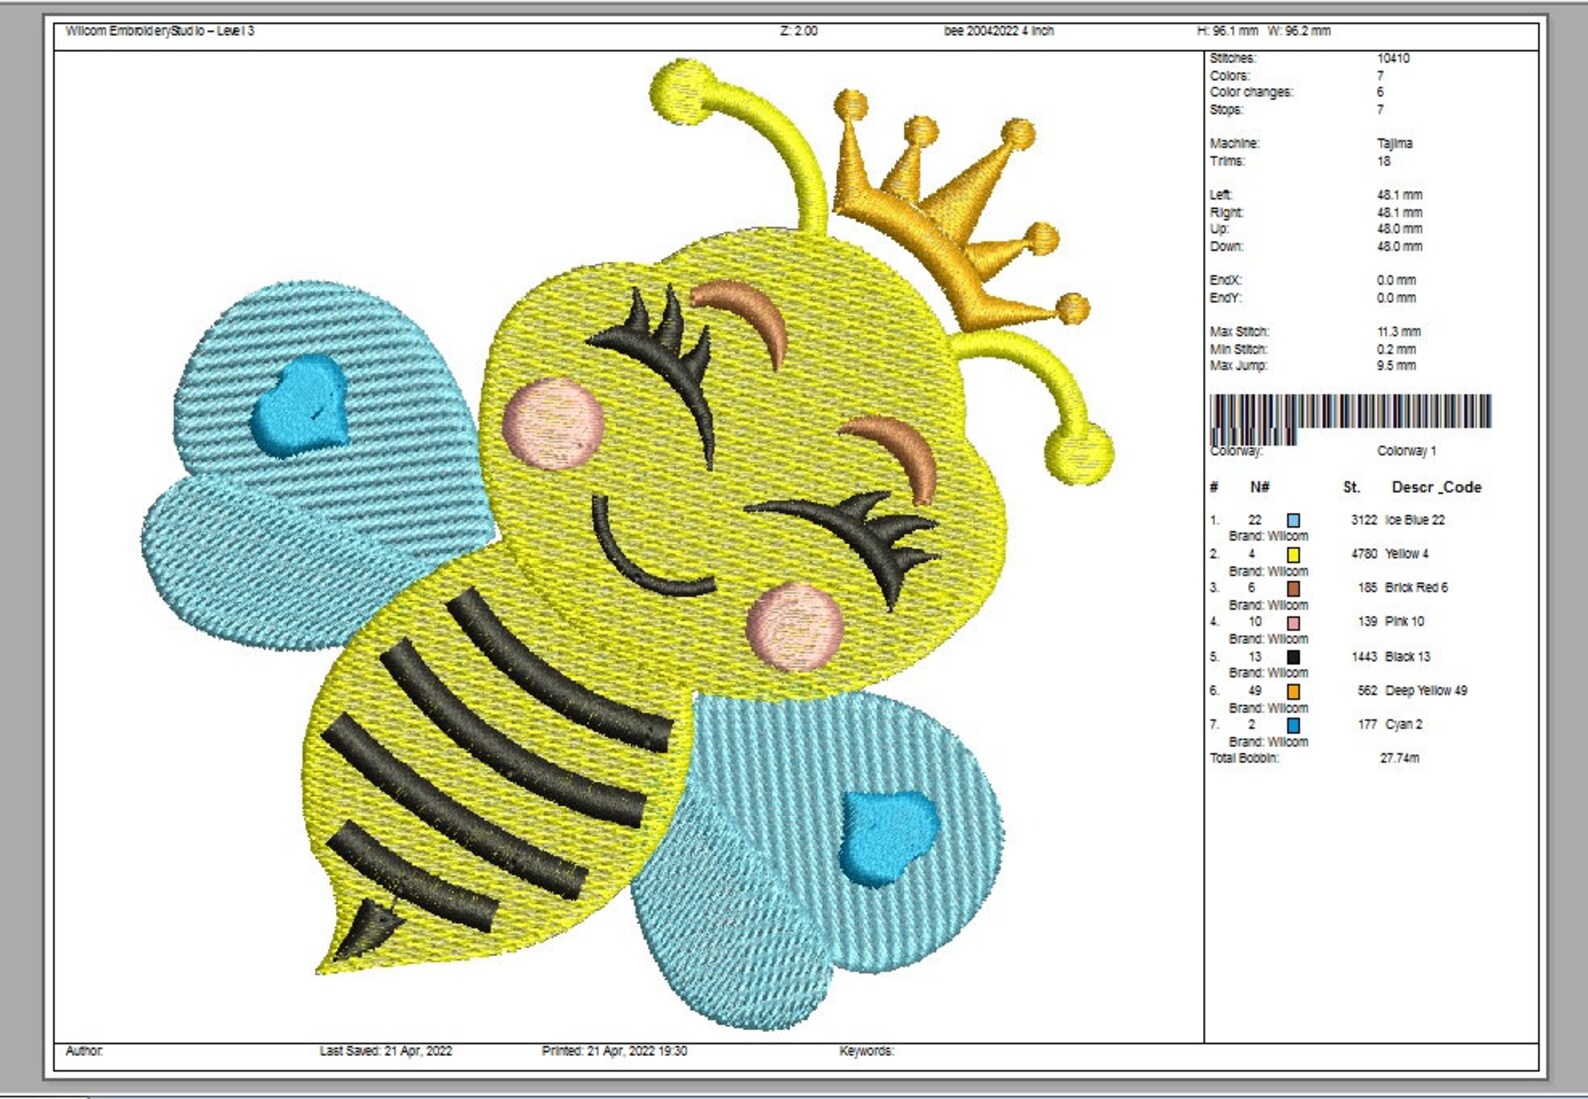
Task: Click the Trims value '18'
Action: [1384, 161]
